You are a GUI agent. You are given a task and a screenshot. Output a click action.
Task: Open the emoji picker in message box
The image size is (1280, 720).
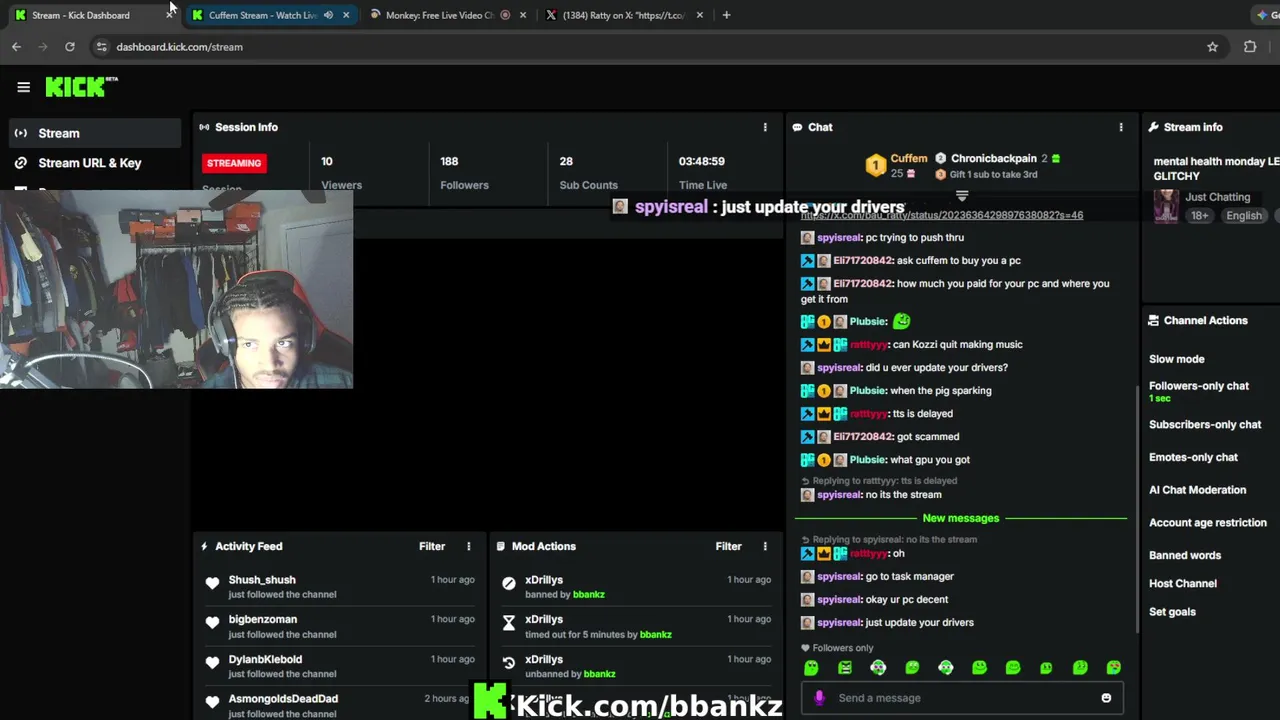click(1106, 698)
